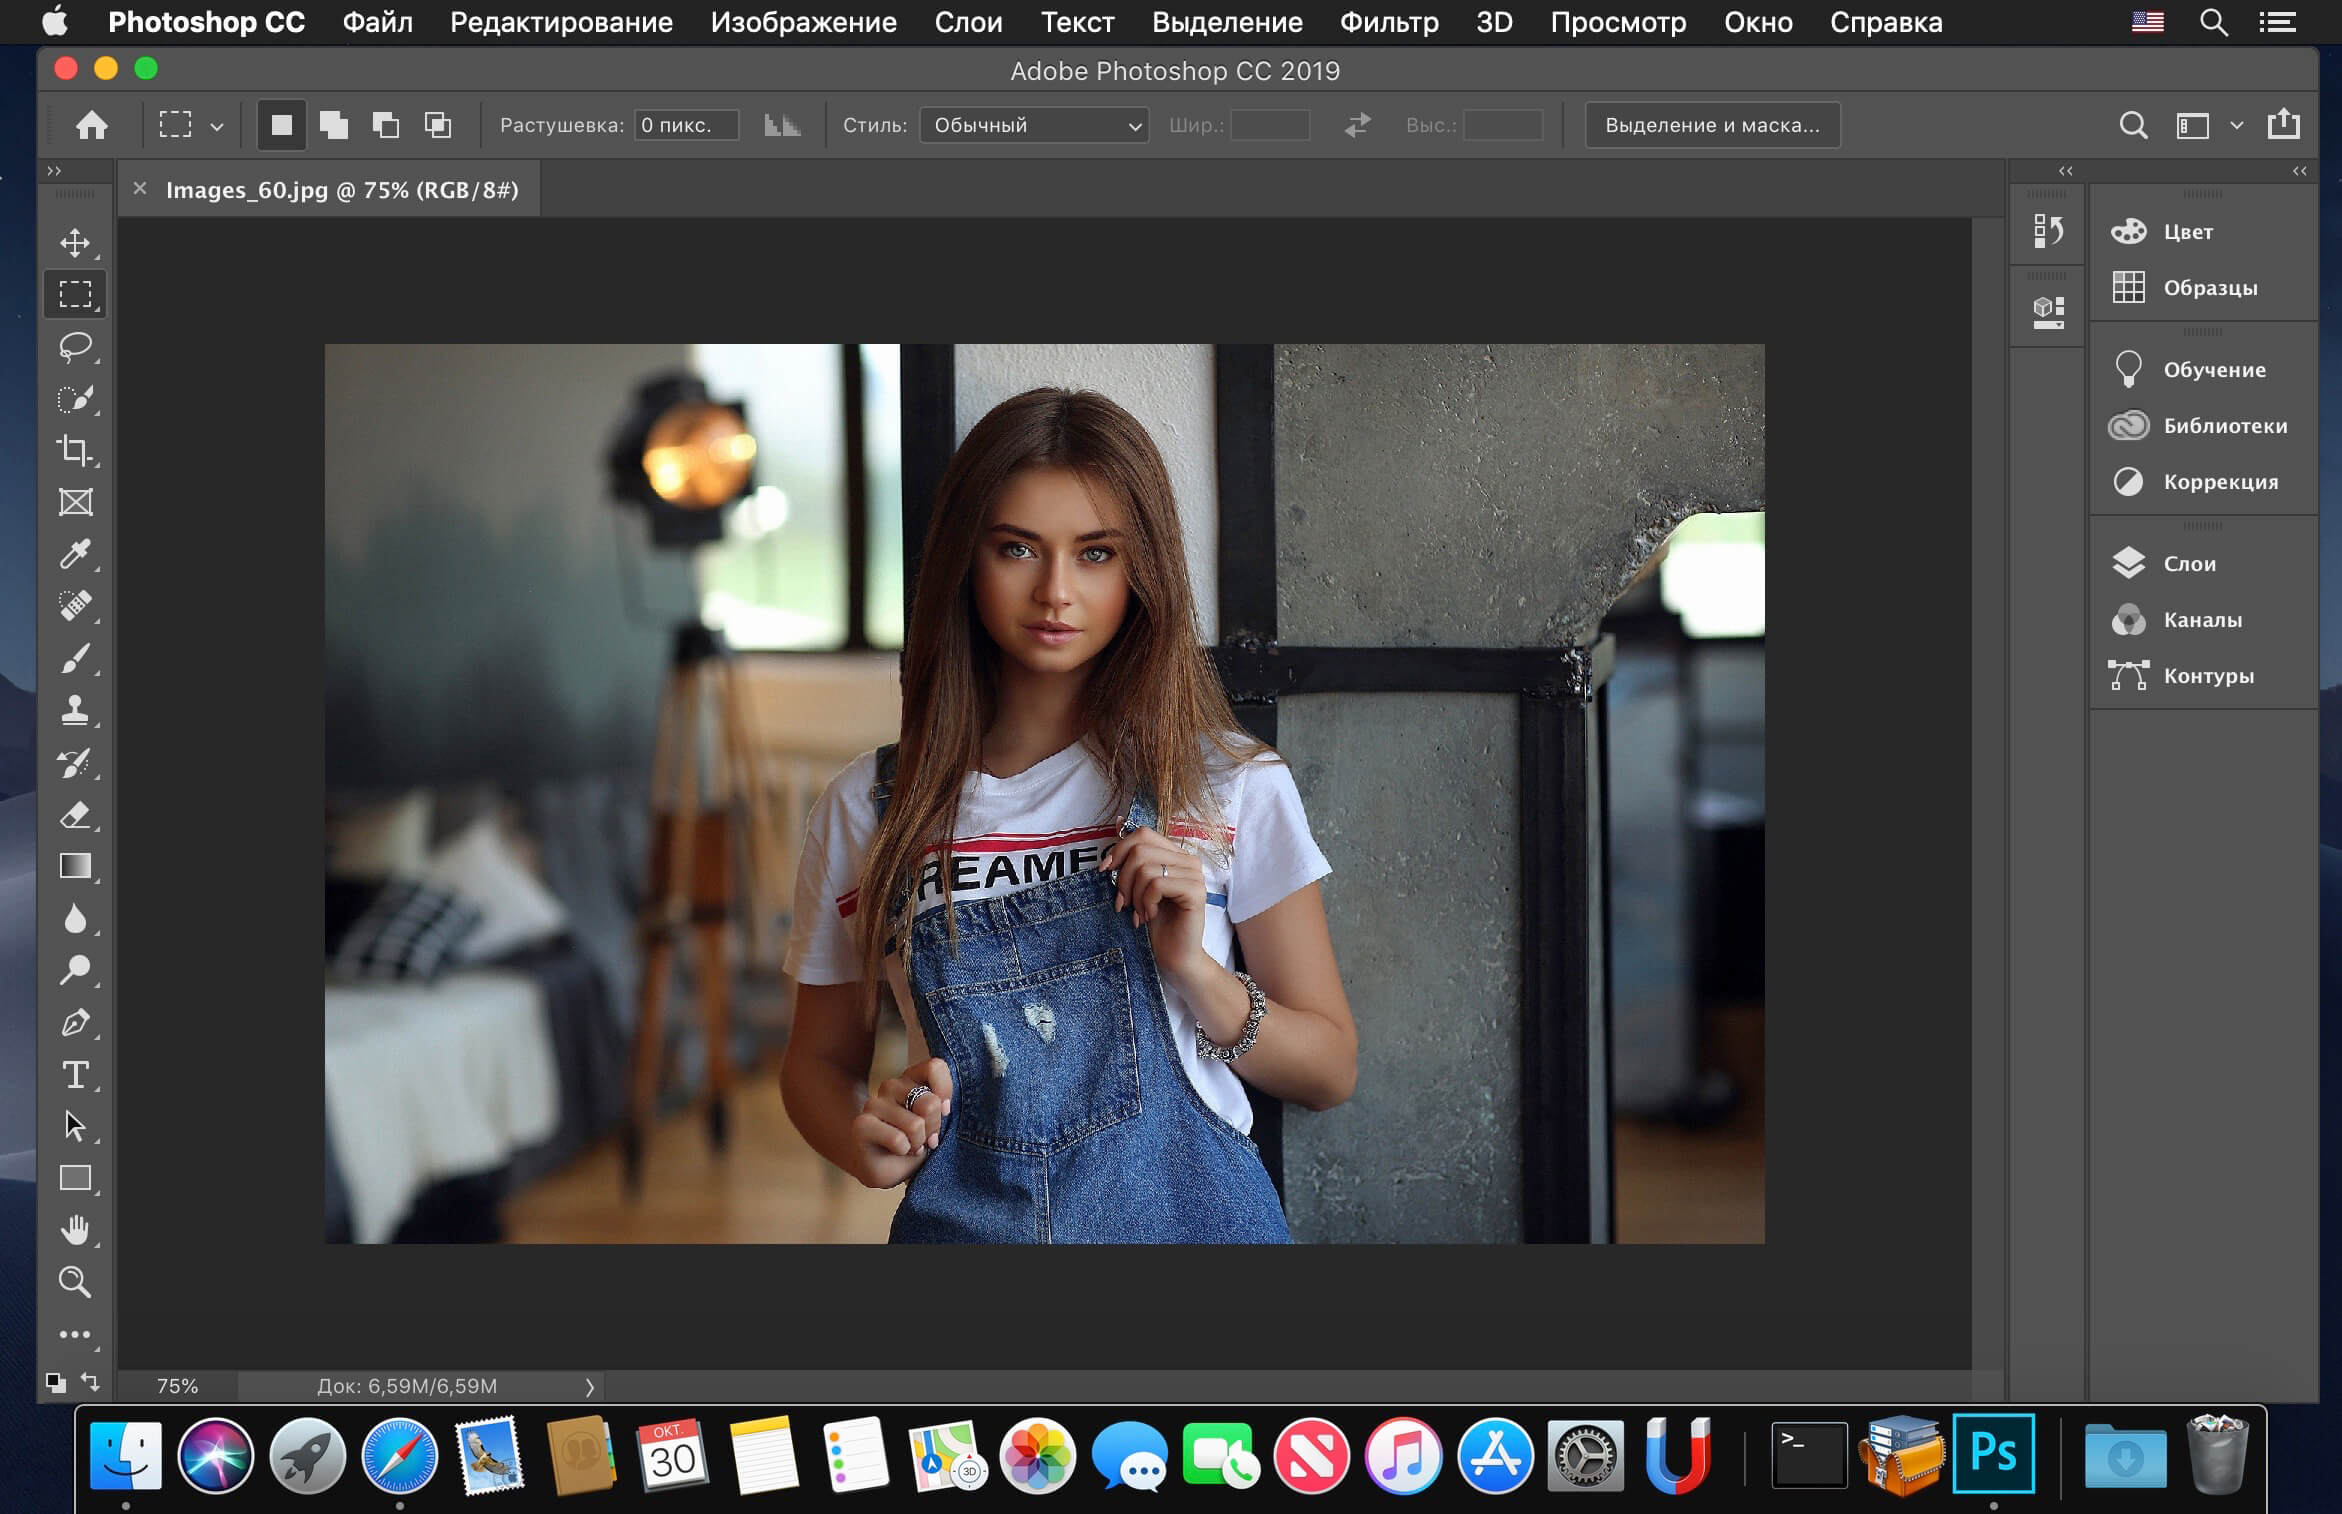Select the Move tool
The image size is (2342, 1514).
coord(77,242)
